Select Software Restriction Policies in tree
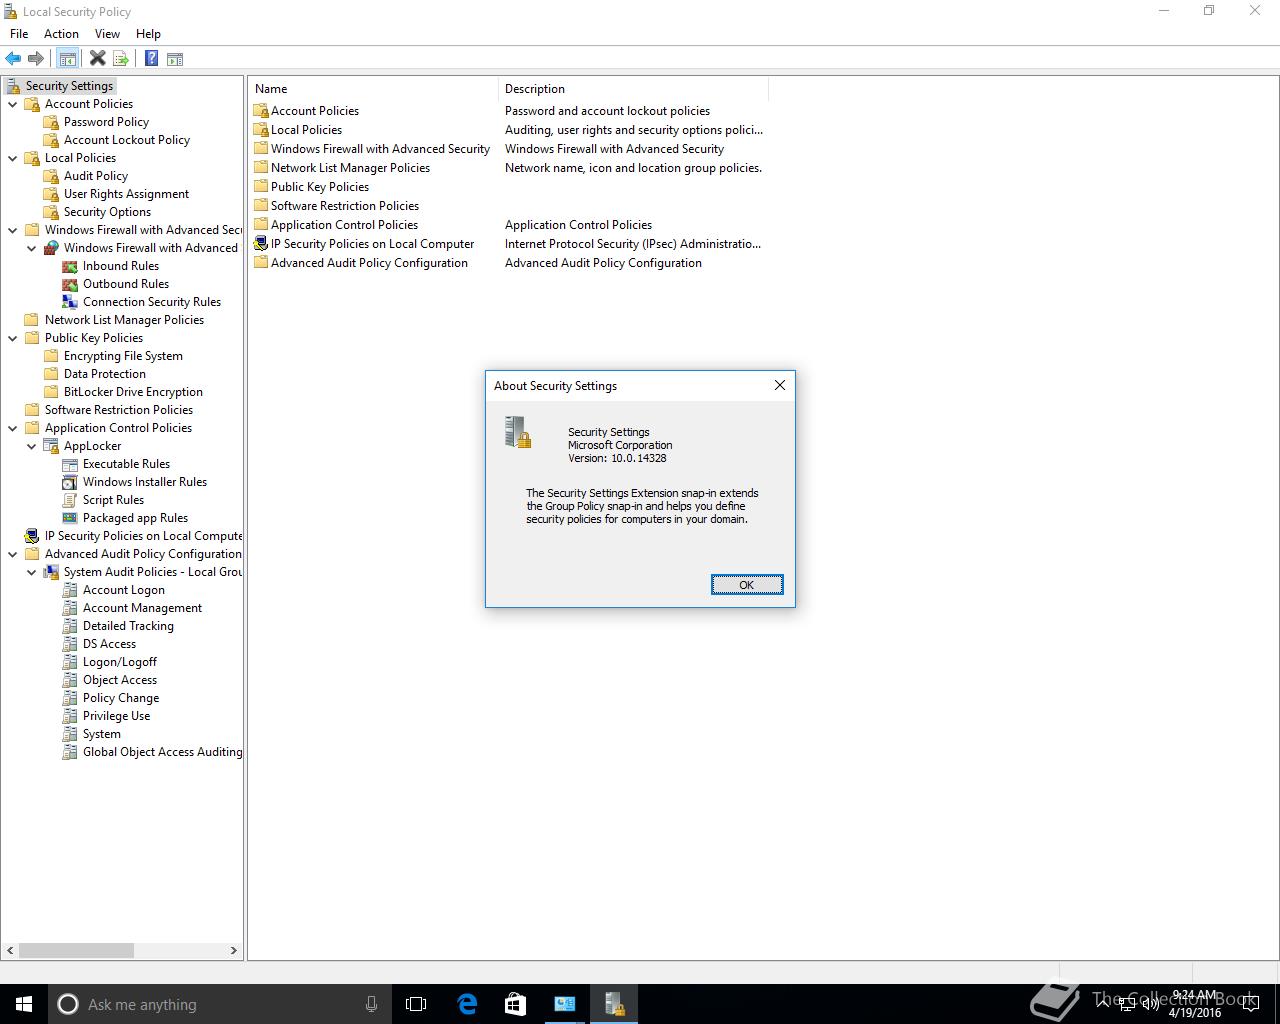 (x=118, y=410)
